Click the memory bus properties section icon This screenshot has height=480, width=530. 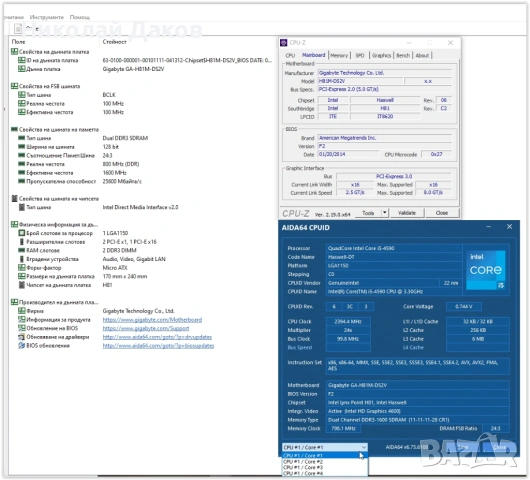click(14, 129)
